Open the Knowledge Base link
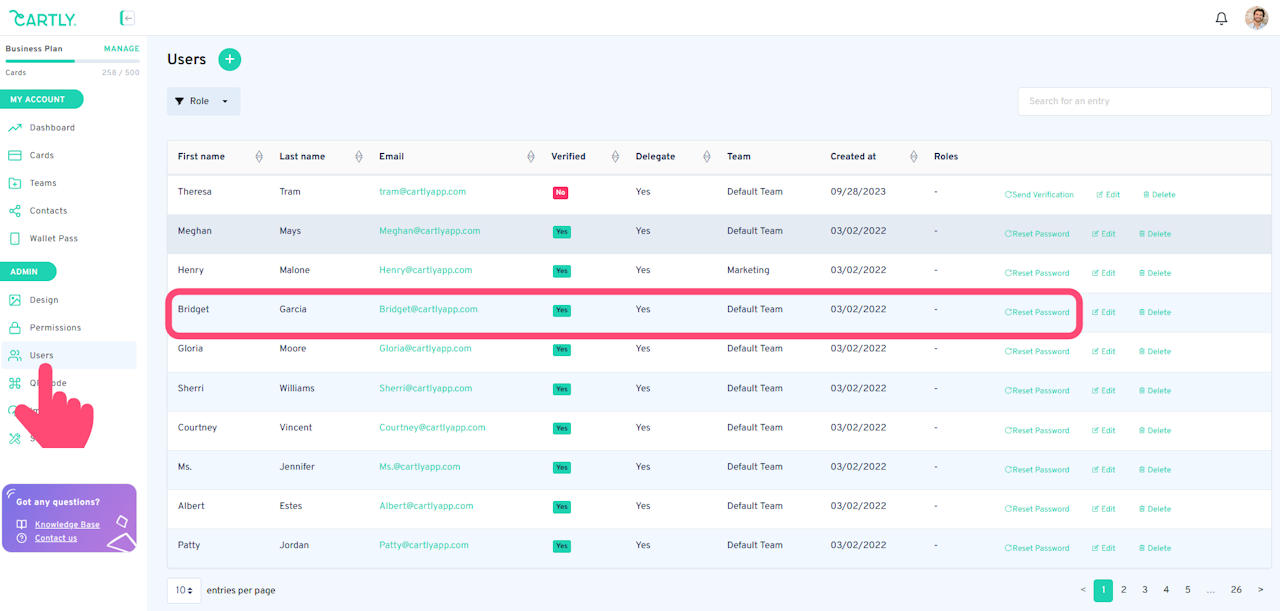 point(67,525)
